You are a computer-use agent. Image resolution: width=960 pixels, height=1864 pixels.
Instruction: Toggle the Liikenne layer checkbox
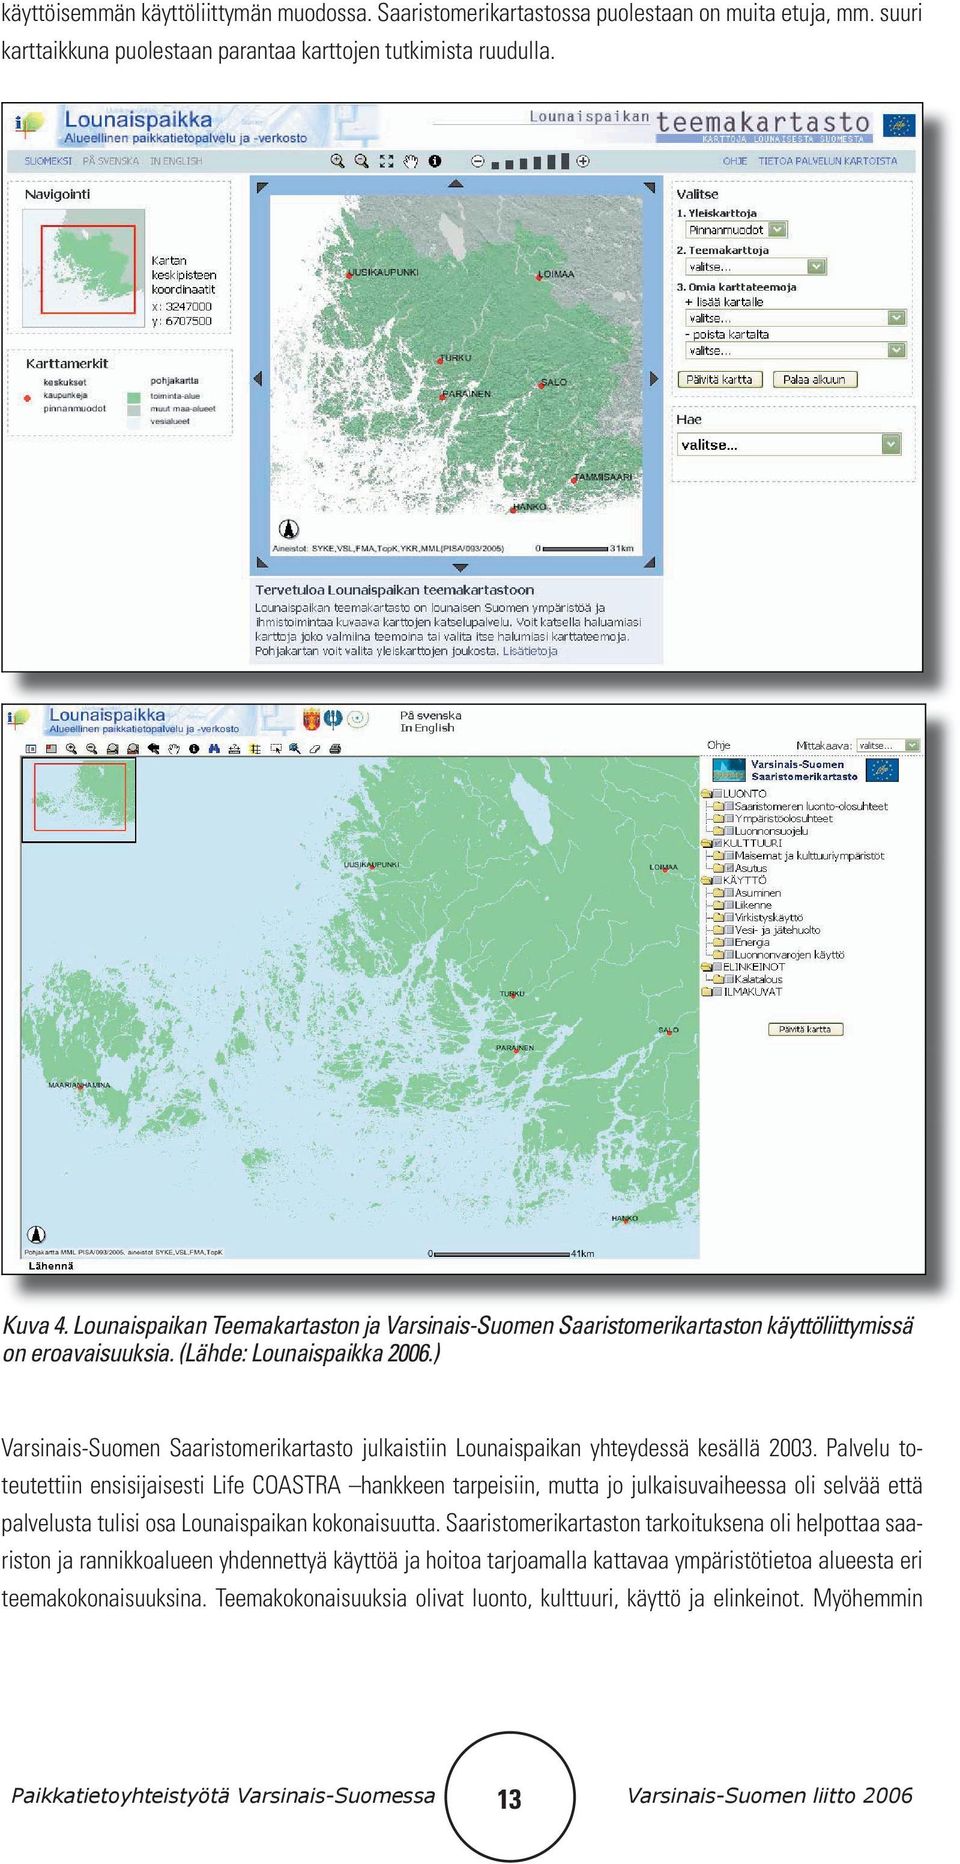(729, 905)
